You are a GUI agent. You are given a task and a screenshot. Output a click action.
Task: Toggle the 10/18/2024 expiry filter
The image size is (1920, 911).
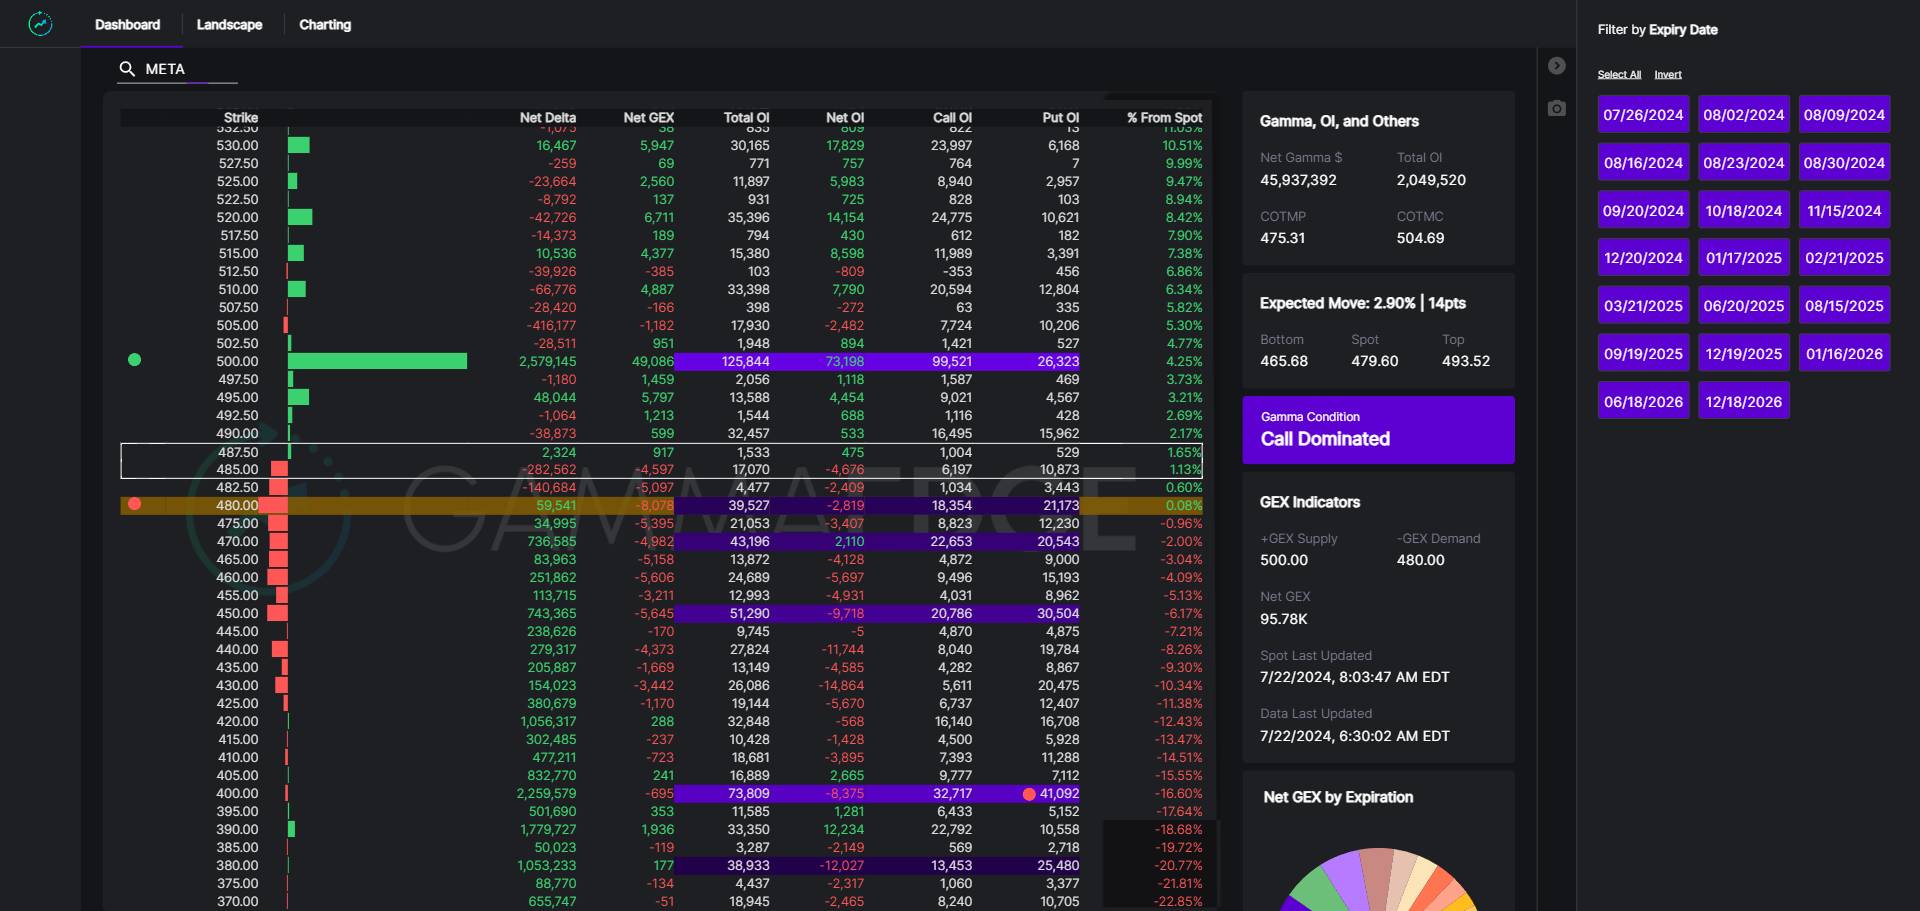(1743, 210)
